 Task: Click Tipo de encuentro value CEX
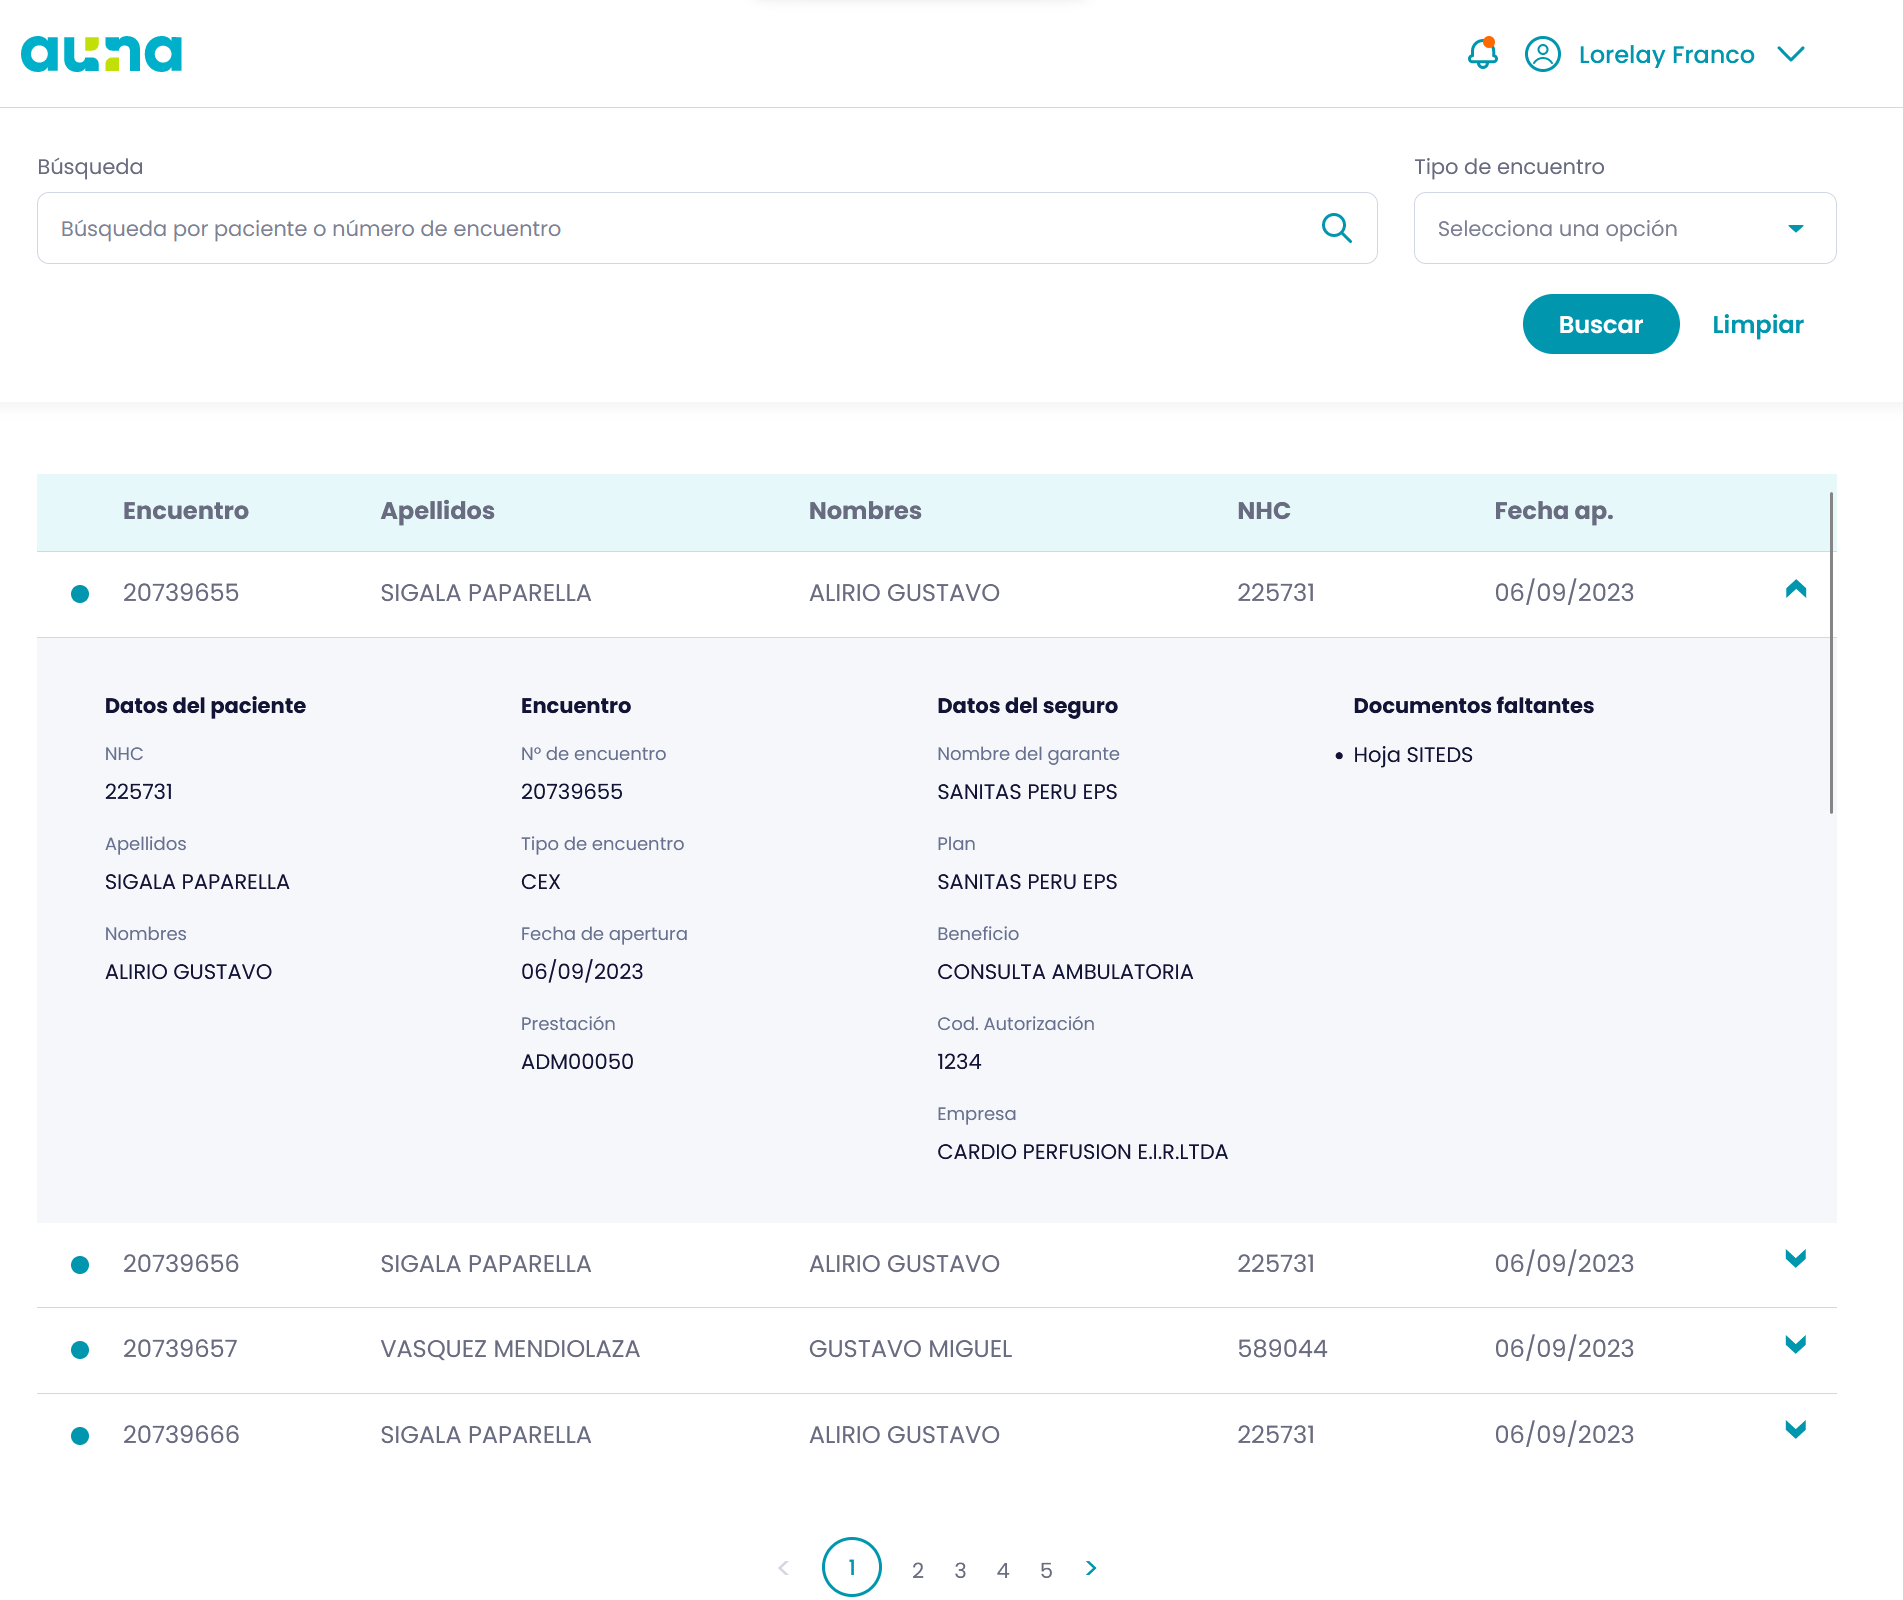540,882
